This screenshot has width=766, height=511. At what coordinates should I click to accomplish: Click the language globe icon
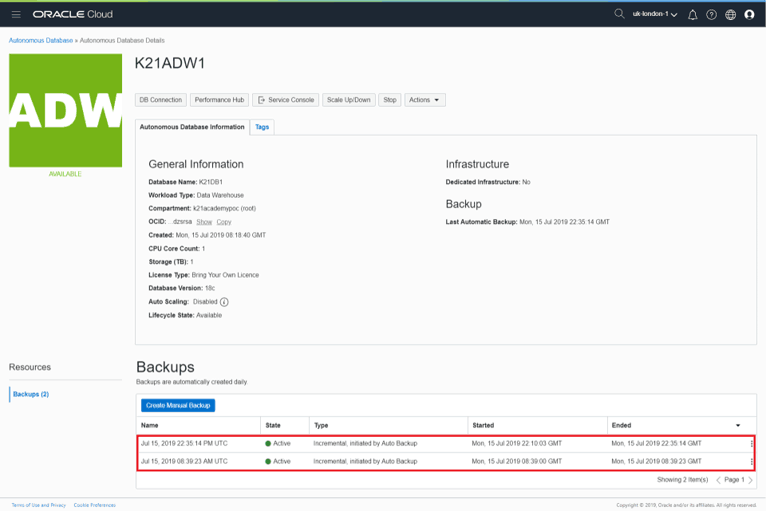point(730,15)
